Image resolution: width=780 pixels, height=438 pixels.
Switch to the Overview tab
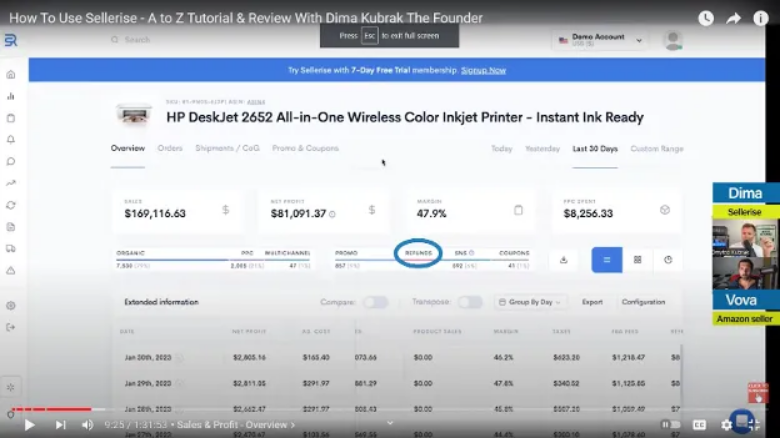pos(128,148)
